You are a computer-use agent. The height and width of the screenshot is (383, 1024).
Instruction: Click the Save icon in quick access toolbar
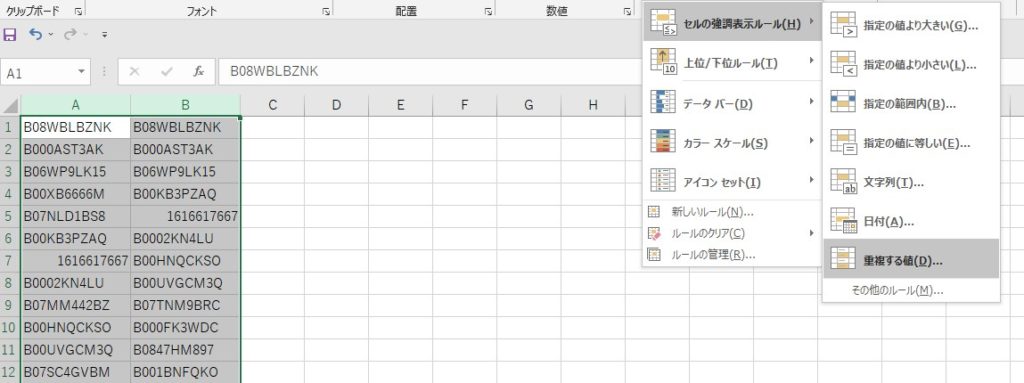(x=10, y=35)
